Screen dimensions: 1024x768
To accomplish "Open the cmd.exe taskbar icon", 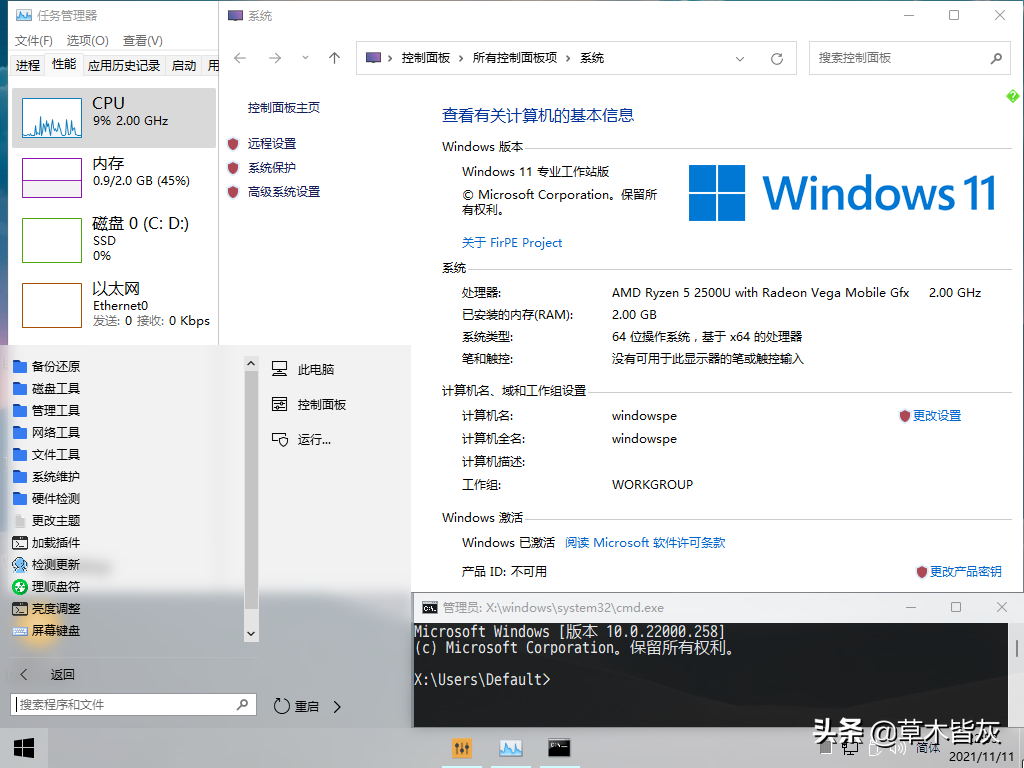I will 559,748.
